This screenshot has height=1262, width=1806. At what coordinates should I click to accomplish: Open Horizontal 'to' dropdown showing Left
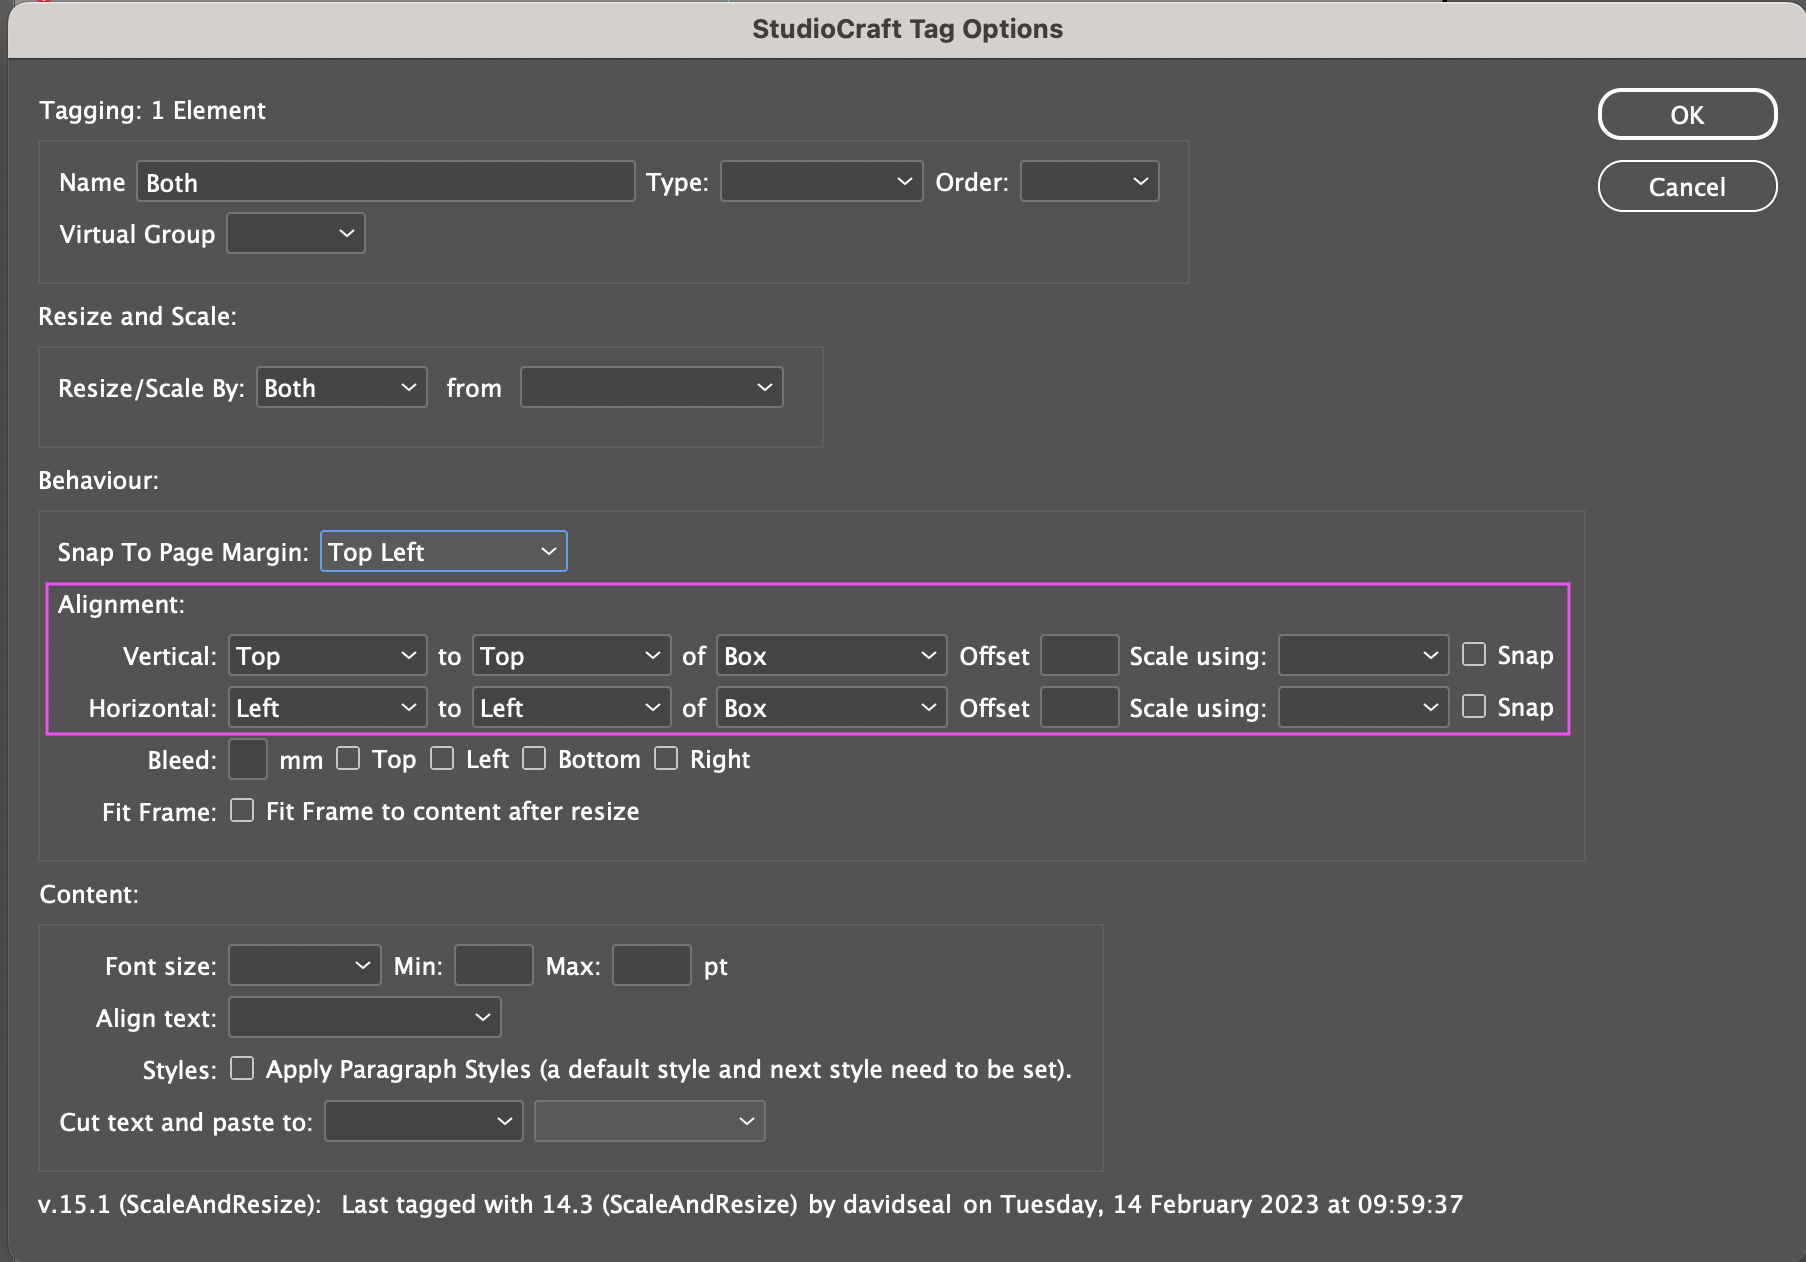pyautogui.click(x=572, y=708)
